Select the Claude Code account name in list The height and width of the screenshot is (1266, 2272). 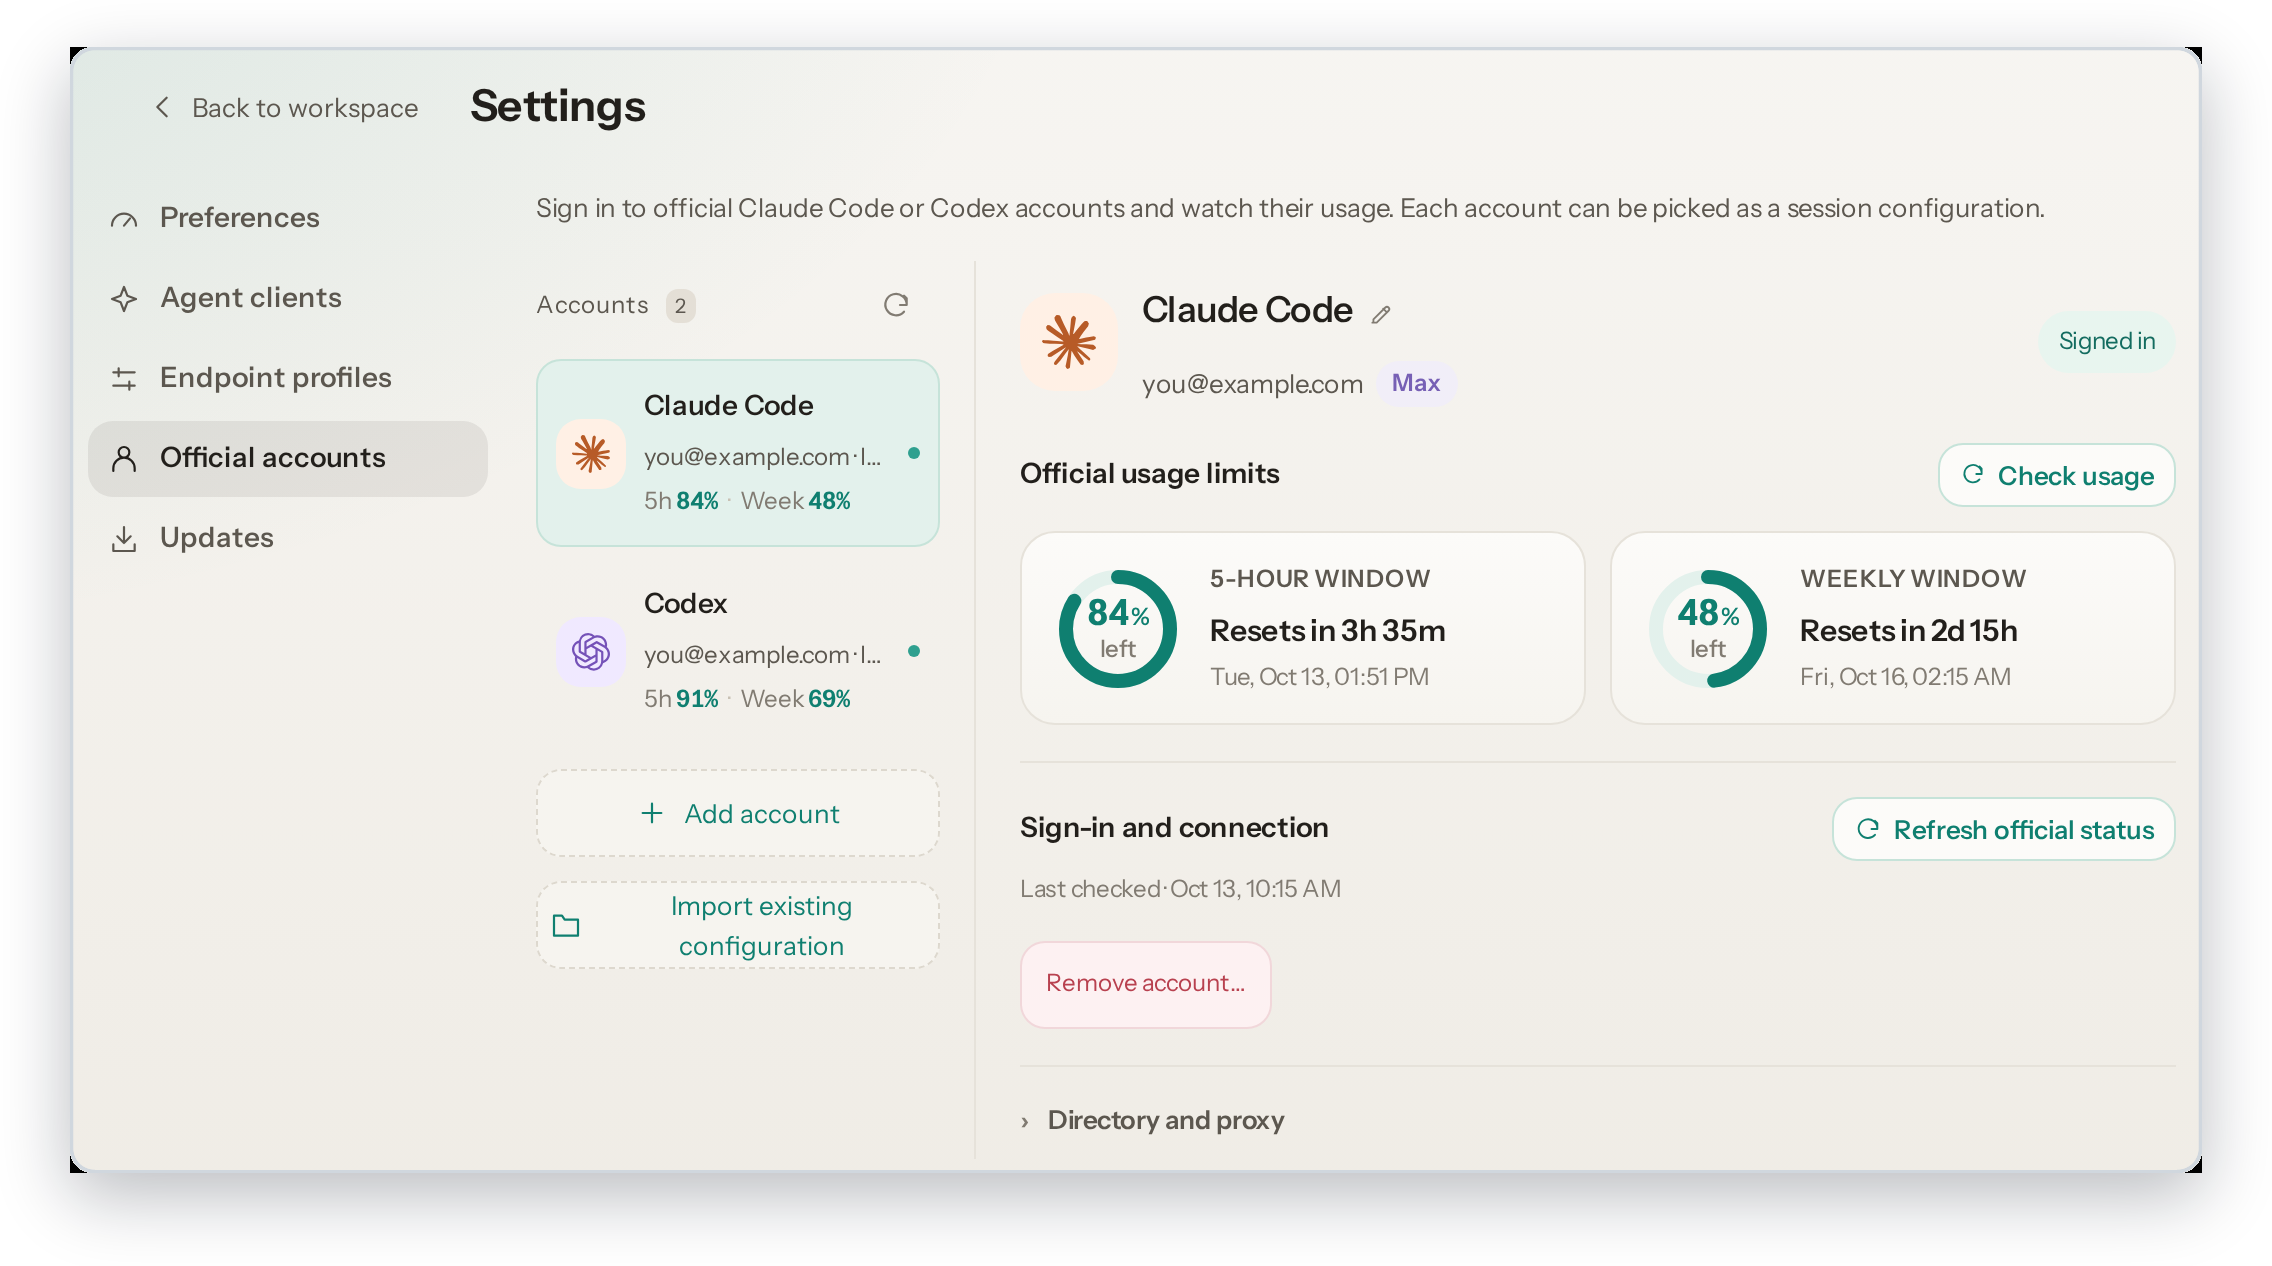coord(728,405)
